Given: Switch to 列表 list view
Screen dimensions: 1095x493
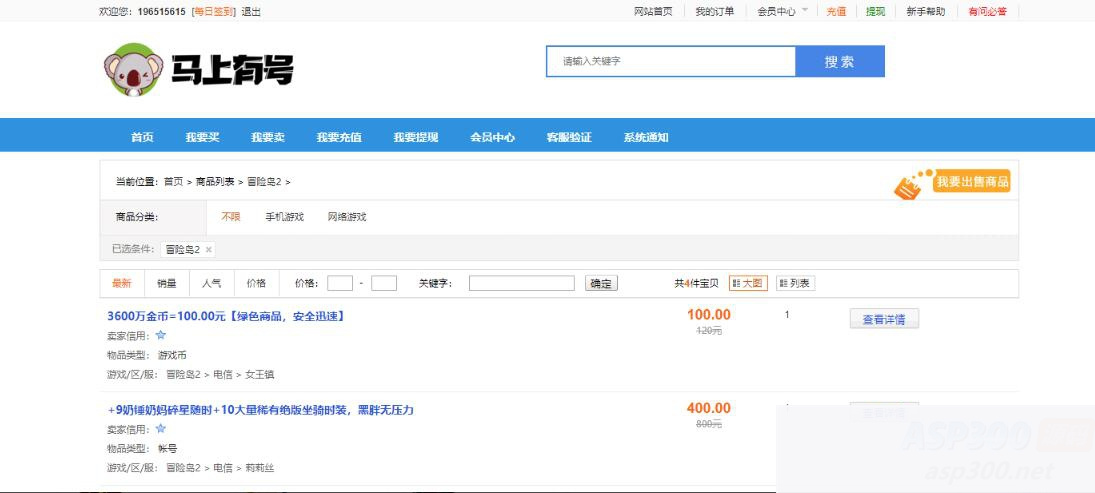Looking at the screenshot, I should (795, 283).
